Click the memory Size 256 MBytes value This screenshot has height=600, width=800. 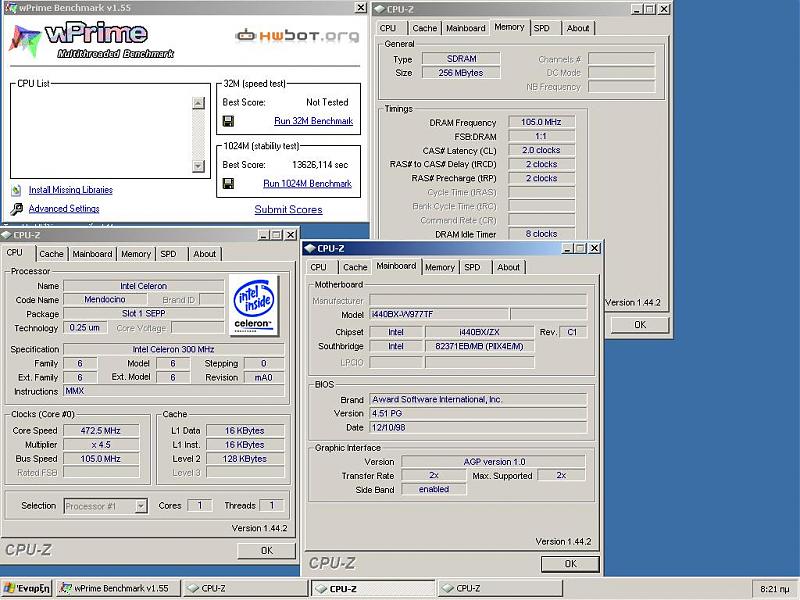point(461,73)
